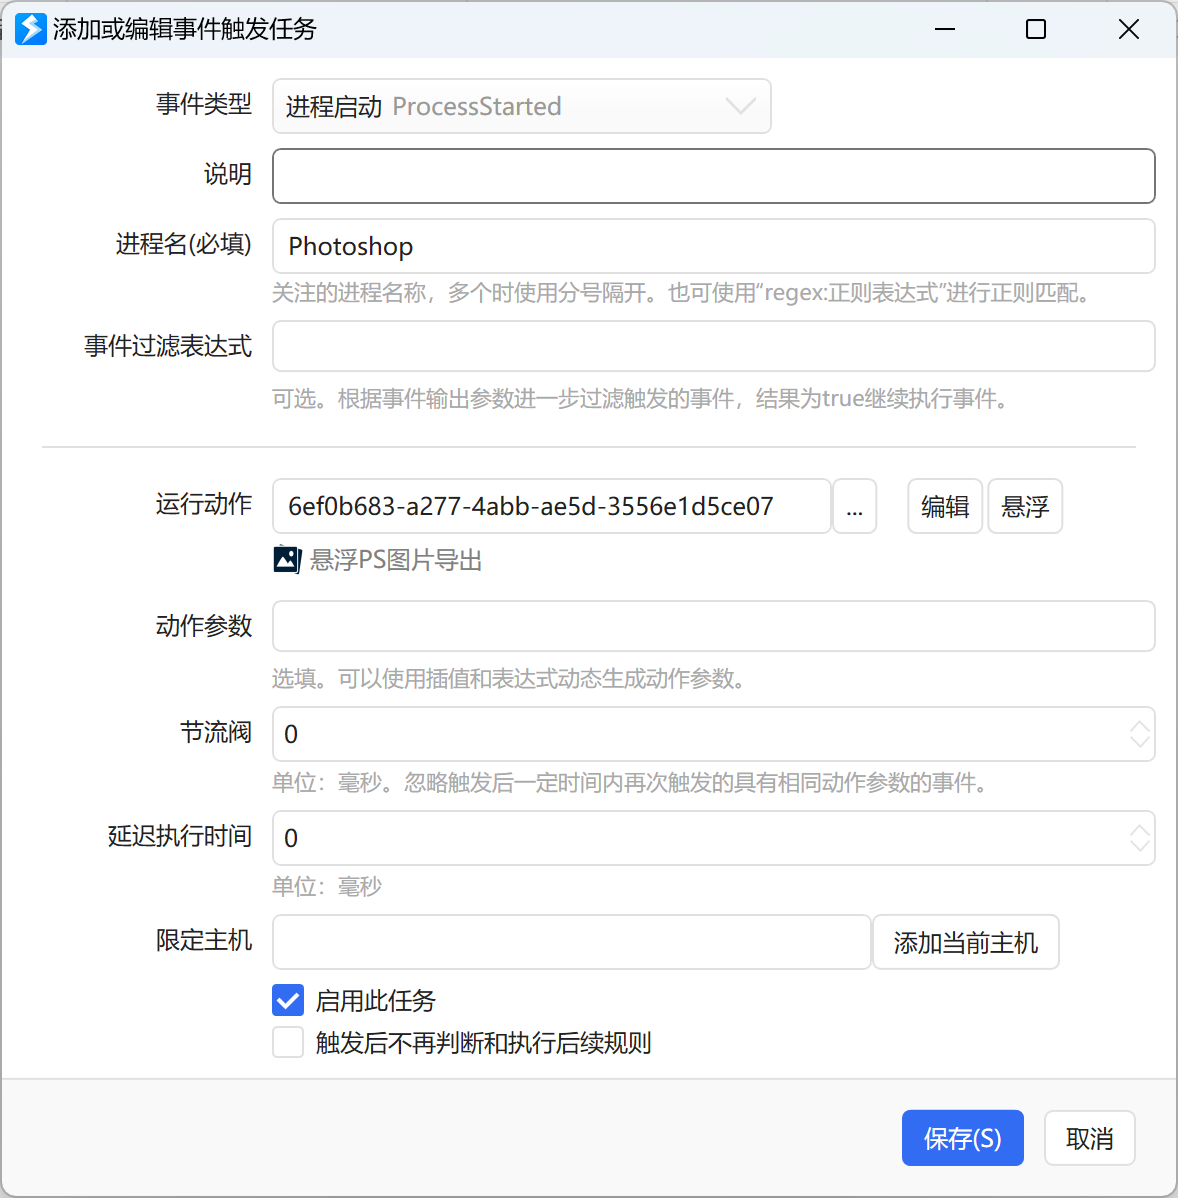Click the 悬浮 button
1178x1198 pixels.
(x=1025, y=506)
